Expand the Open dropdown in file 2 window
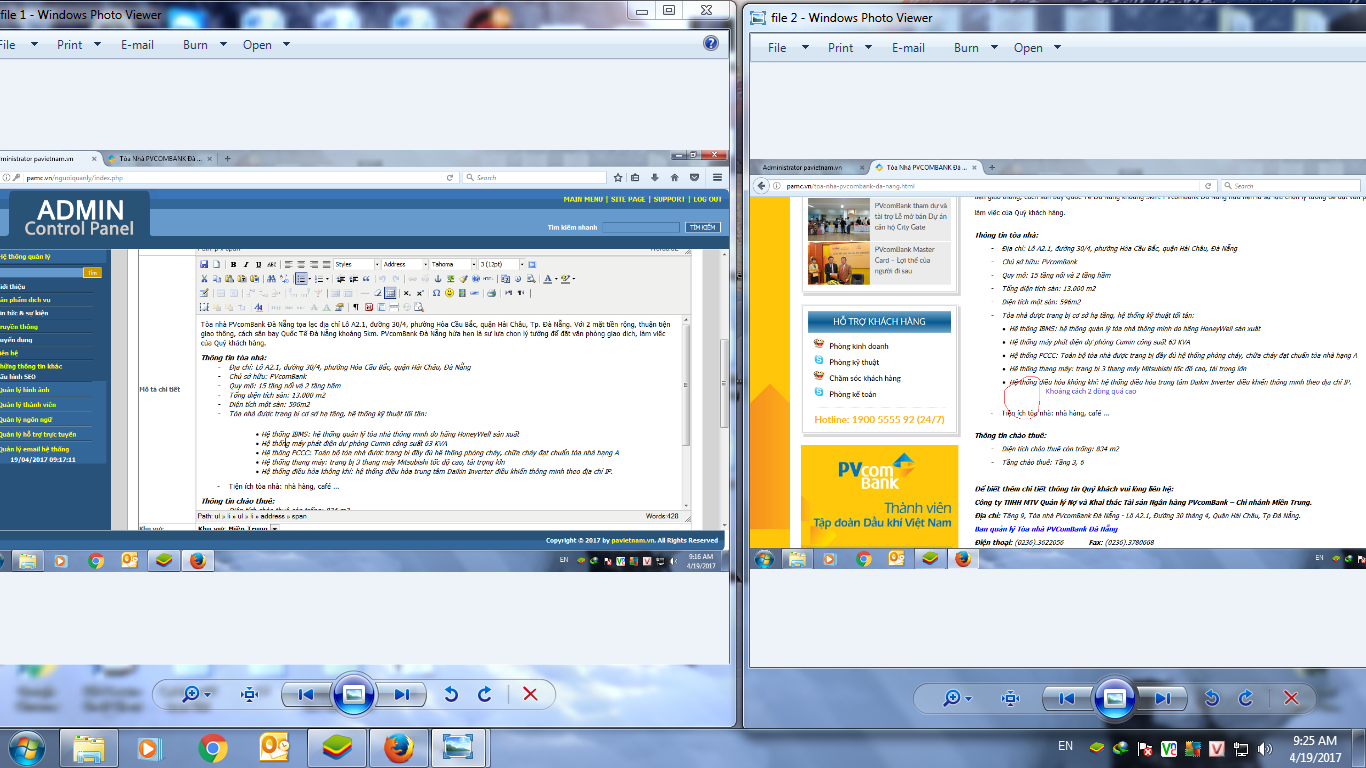The height and width of the screenshot is (768, 1366). 1036,47
